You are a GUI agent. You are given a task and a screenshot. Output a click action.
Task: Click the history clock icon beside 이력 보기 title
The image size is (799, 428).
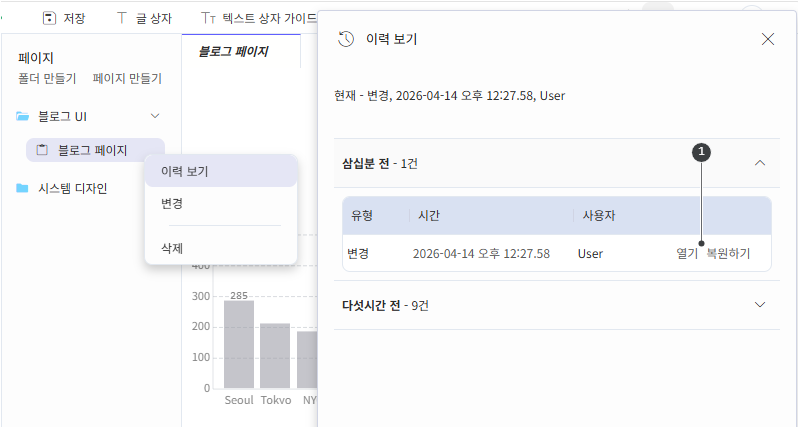[x=346, y=39]
